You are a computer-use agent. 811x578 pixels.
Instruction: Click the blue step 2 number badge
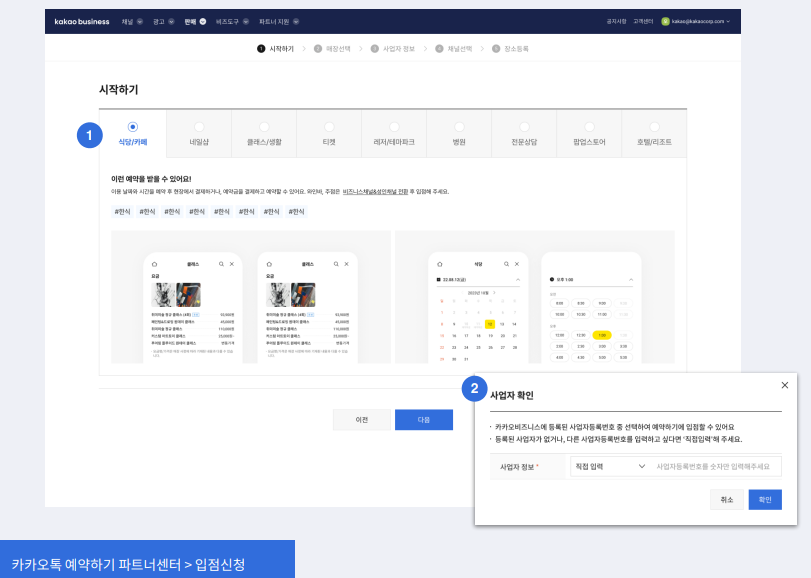(x=474, y=389)
